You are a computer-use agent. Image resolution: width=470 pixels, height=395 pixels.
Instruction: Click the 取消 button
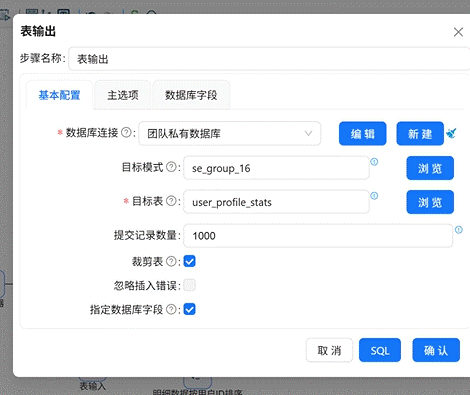tap(329, 350)
